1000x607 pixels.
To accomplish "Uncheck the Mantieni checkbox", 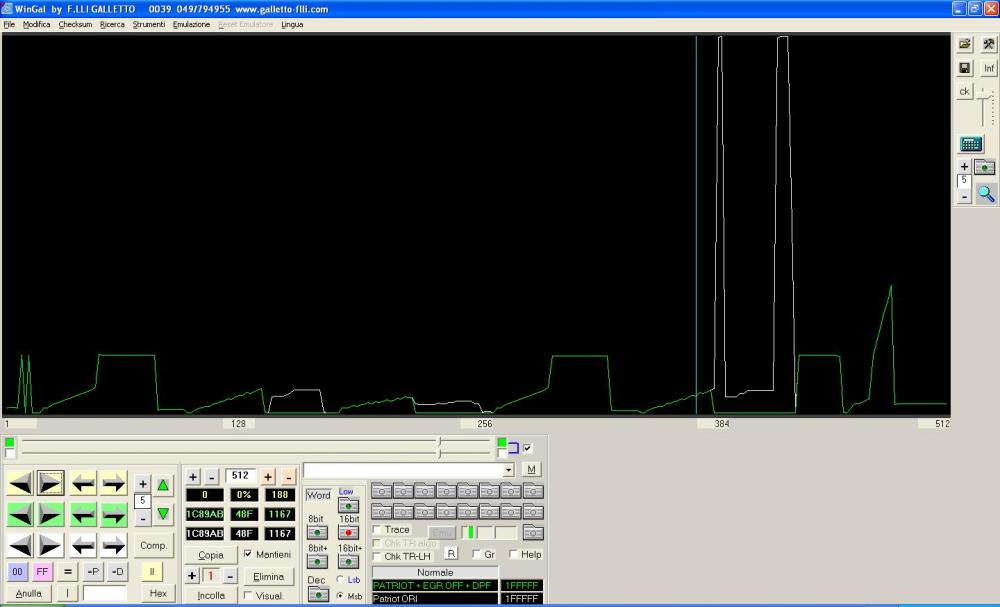I will (x=248, y=554).
